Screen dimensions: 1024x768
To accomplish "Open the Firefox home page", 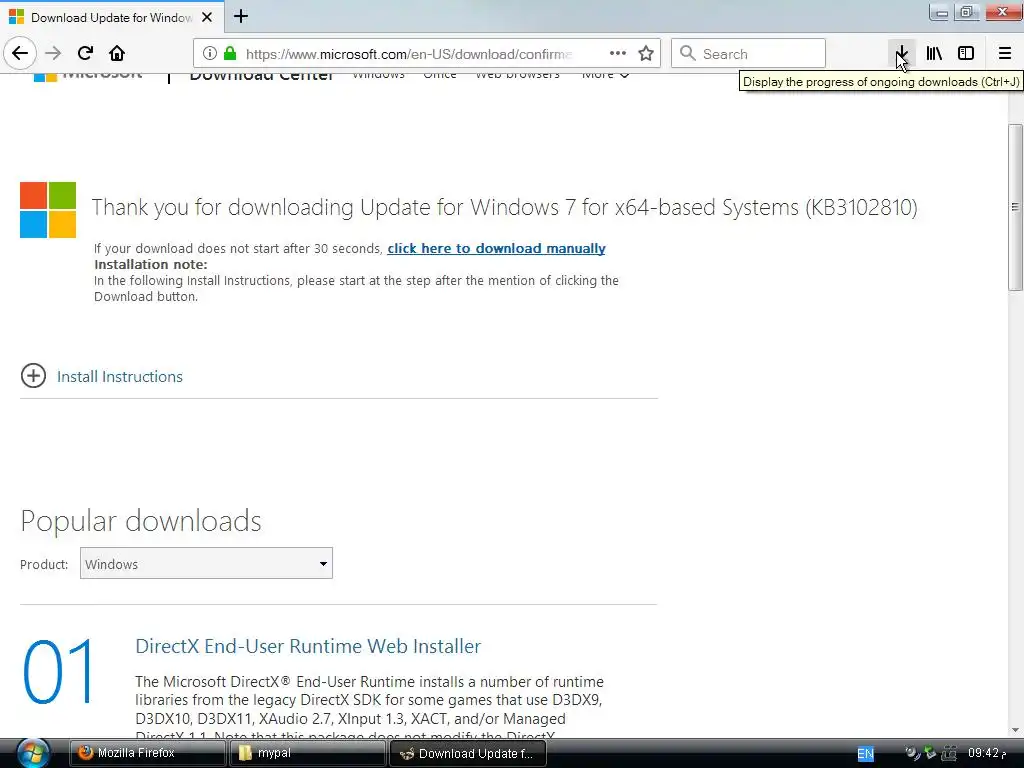I will tap(117, 54).
